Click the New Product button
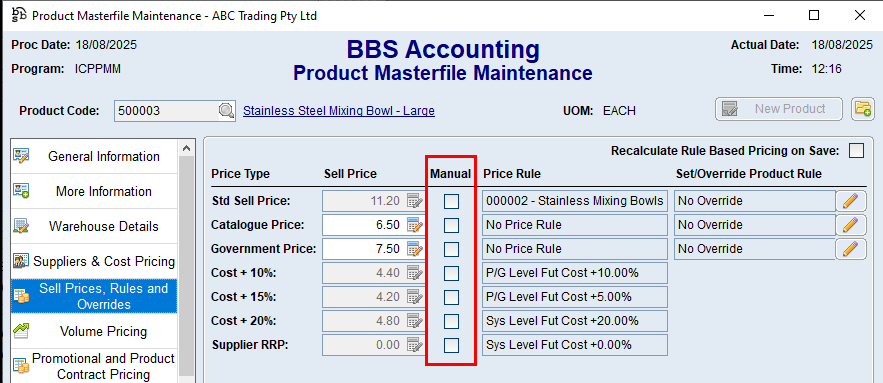The image size is (883, 383). [x=779, y=109]
